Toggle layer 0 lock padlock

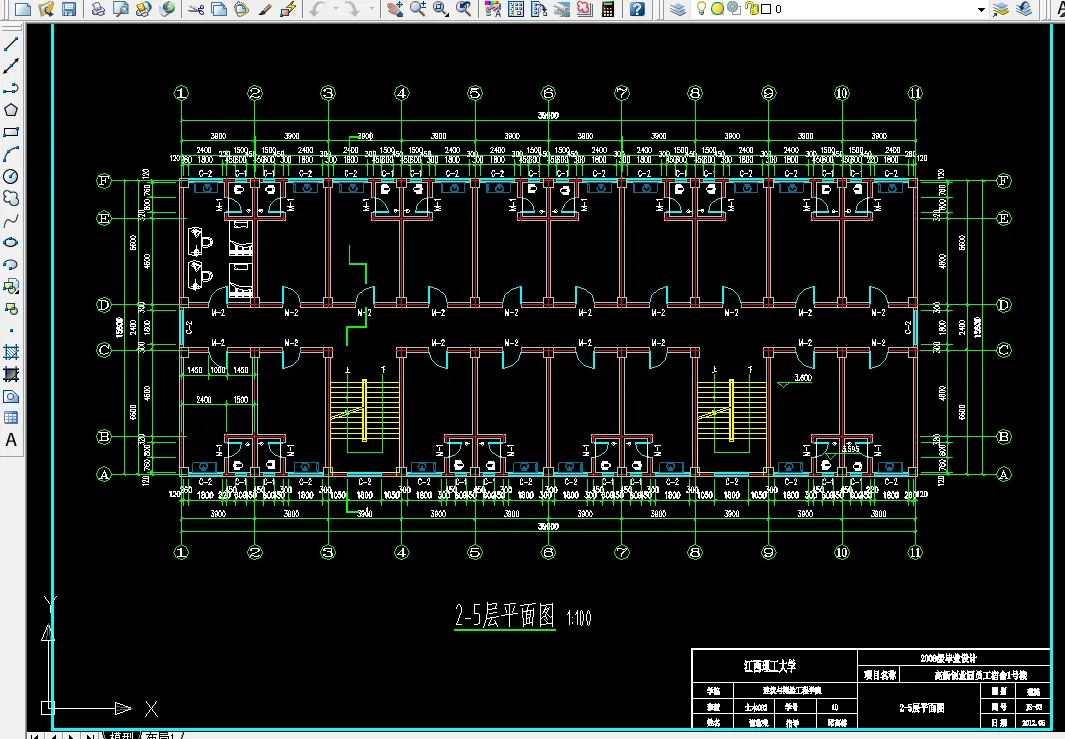point(751,9)
